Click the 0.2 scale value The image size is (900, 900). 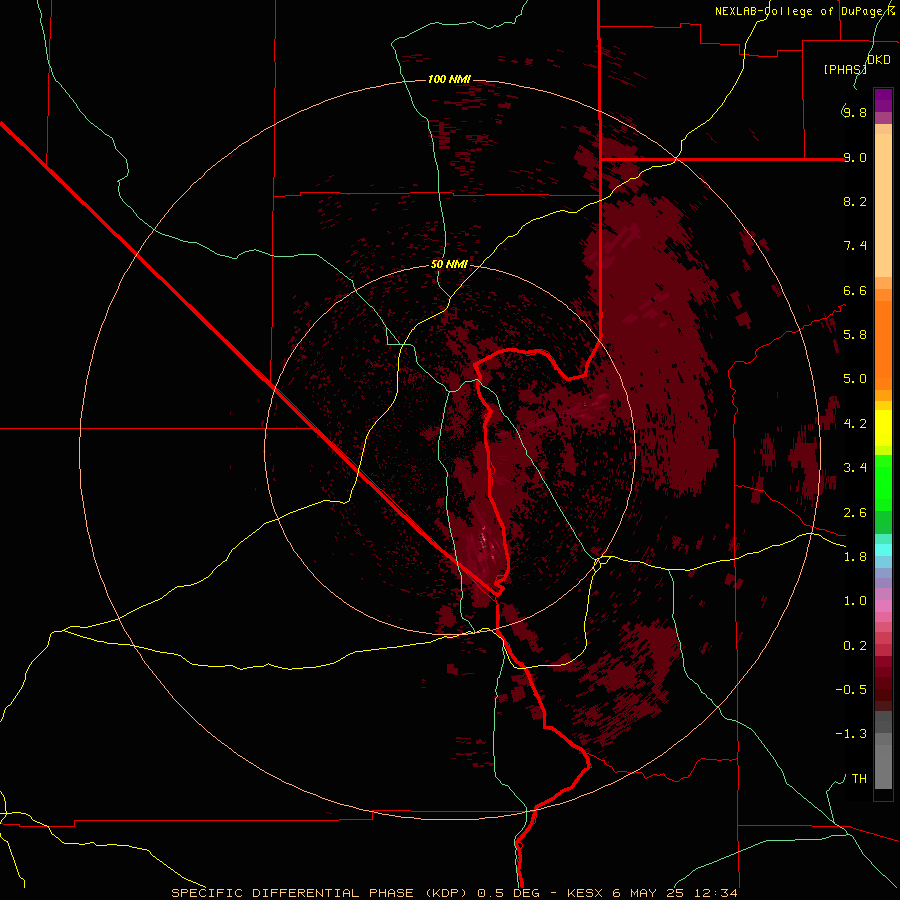[x=855, y=646]
